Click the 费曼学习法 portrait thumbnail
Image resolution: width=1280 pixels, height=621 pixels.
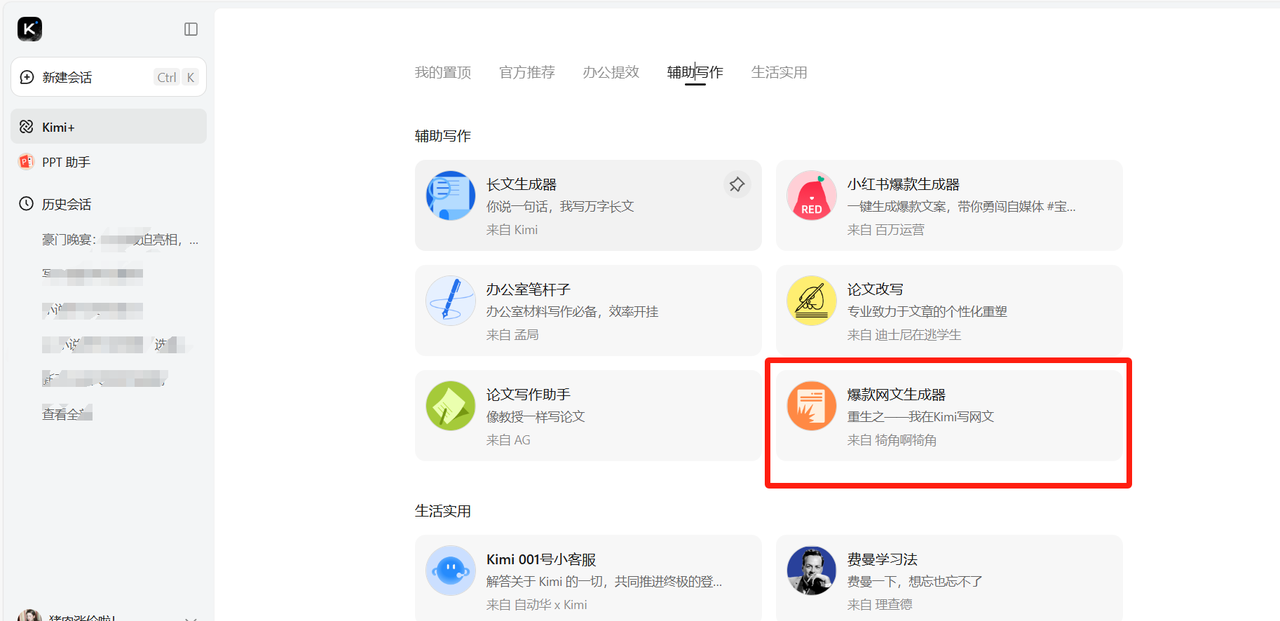click(812, 571)
